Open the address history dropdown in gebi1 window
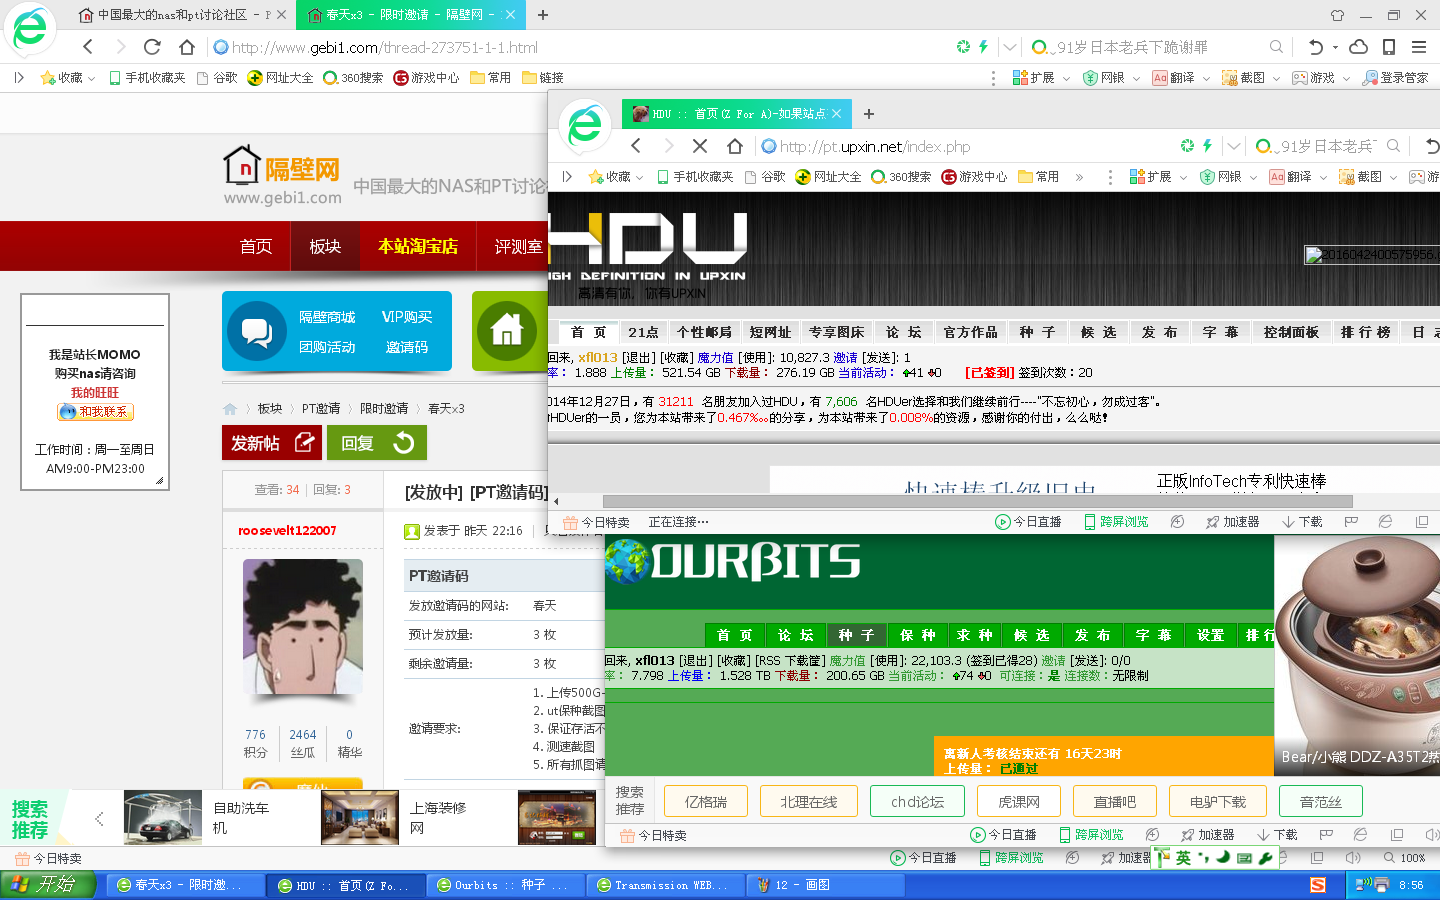The image size is (1440, 900). pos(1010,47)
